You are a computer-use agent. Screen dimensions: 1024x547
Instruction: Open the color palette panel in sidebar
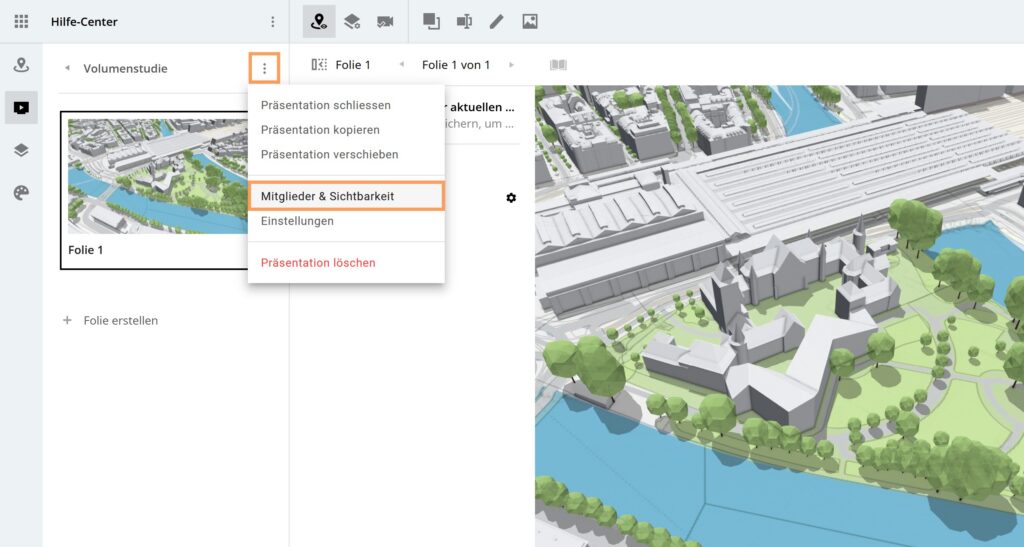(21, 193)
